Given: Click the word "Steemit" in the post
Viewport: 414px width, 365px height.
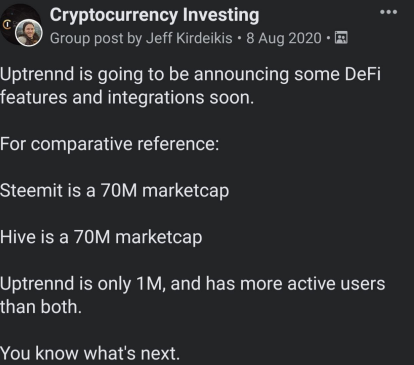Looking at the screenshot, I should pyautogui.click(x=31, y=191).
